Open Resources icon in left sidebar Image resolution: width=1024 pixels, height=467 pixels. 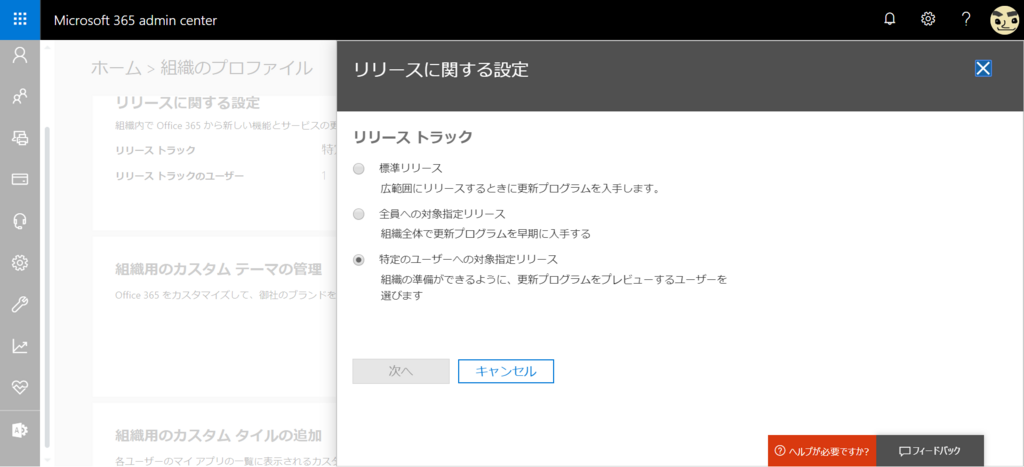click(x=20, y=138)
